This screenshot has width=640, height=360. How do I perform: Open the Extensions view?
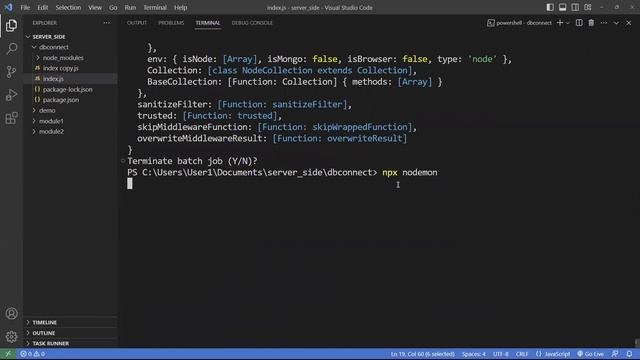(11, 118)
